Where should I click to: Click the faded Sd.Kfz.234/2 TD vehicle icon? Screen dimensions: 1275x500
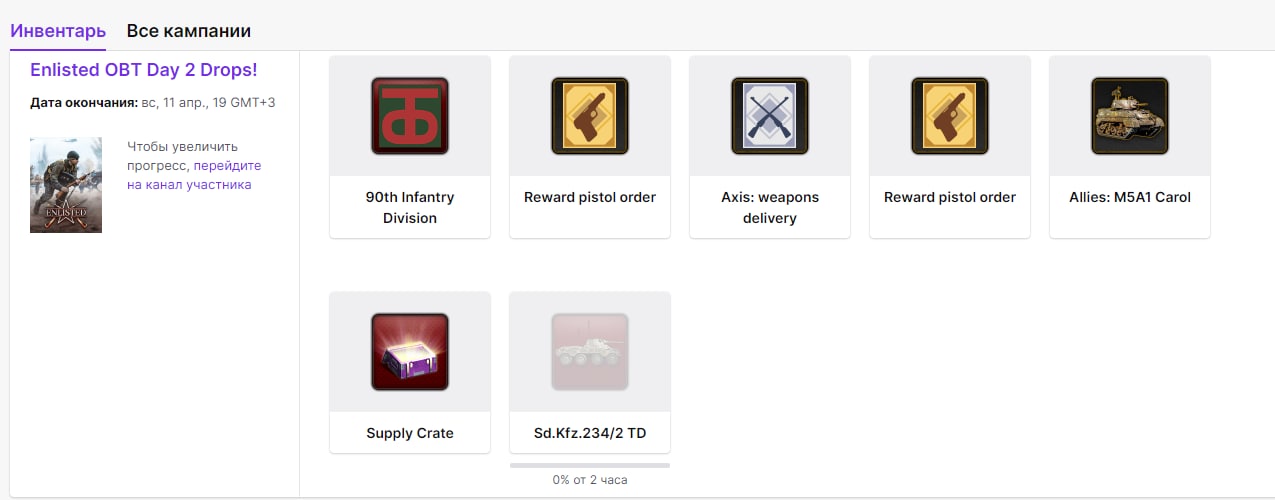[x=590, y=352]
